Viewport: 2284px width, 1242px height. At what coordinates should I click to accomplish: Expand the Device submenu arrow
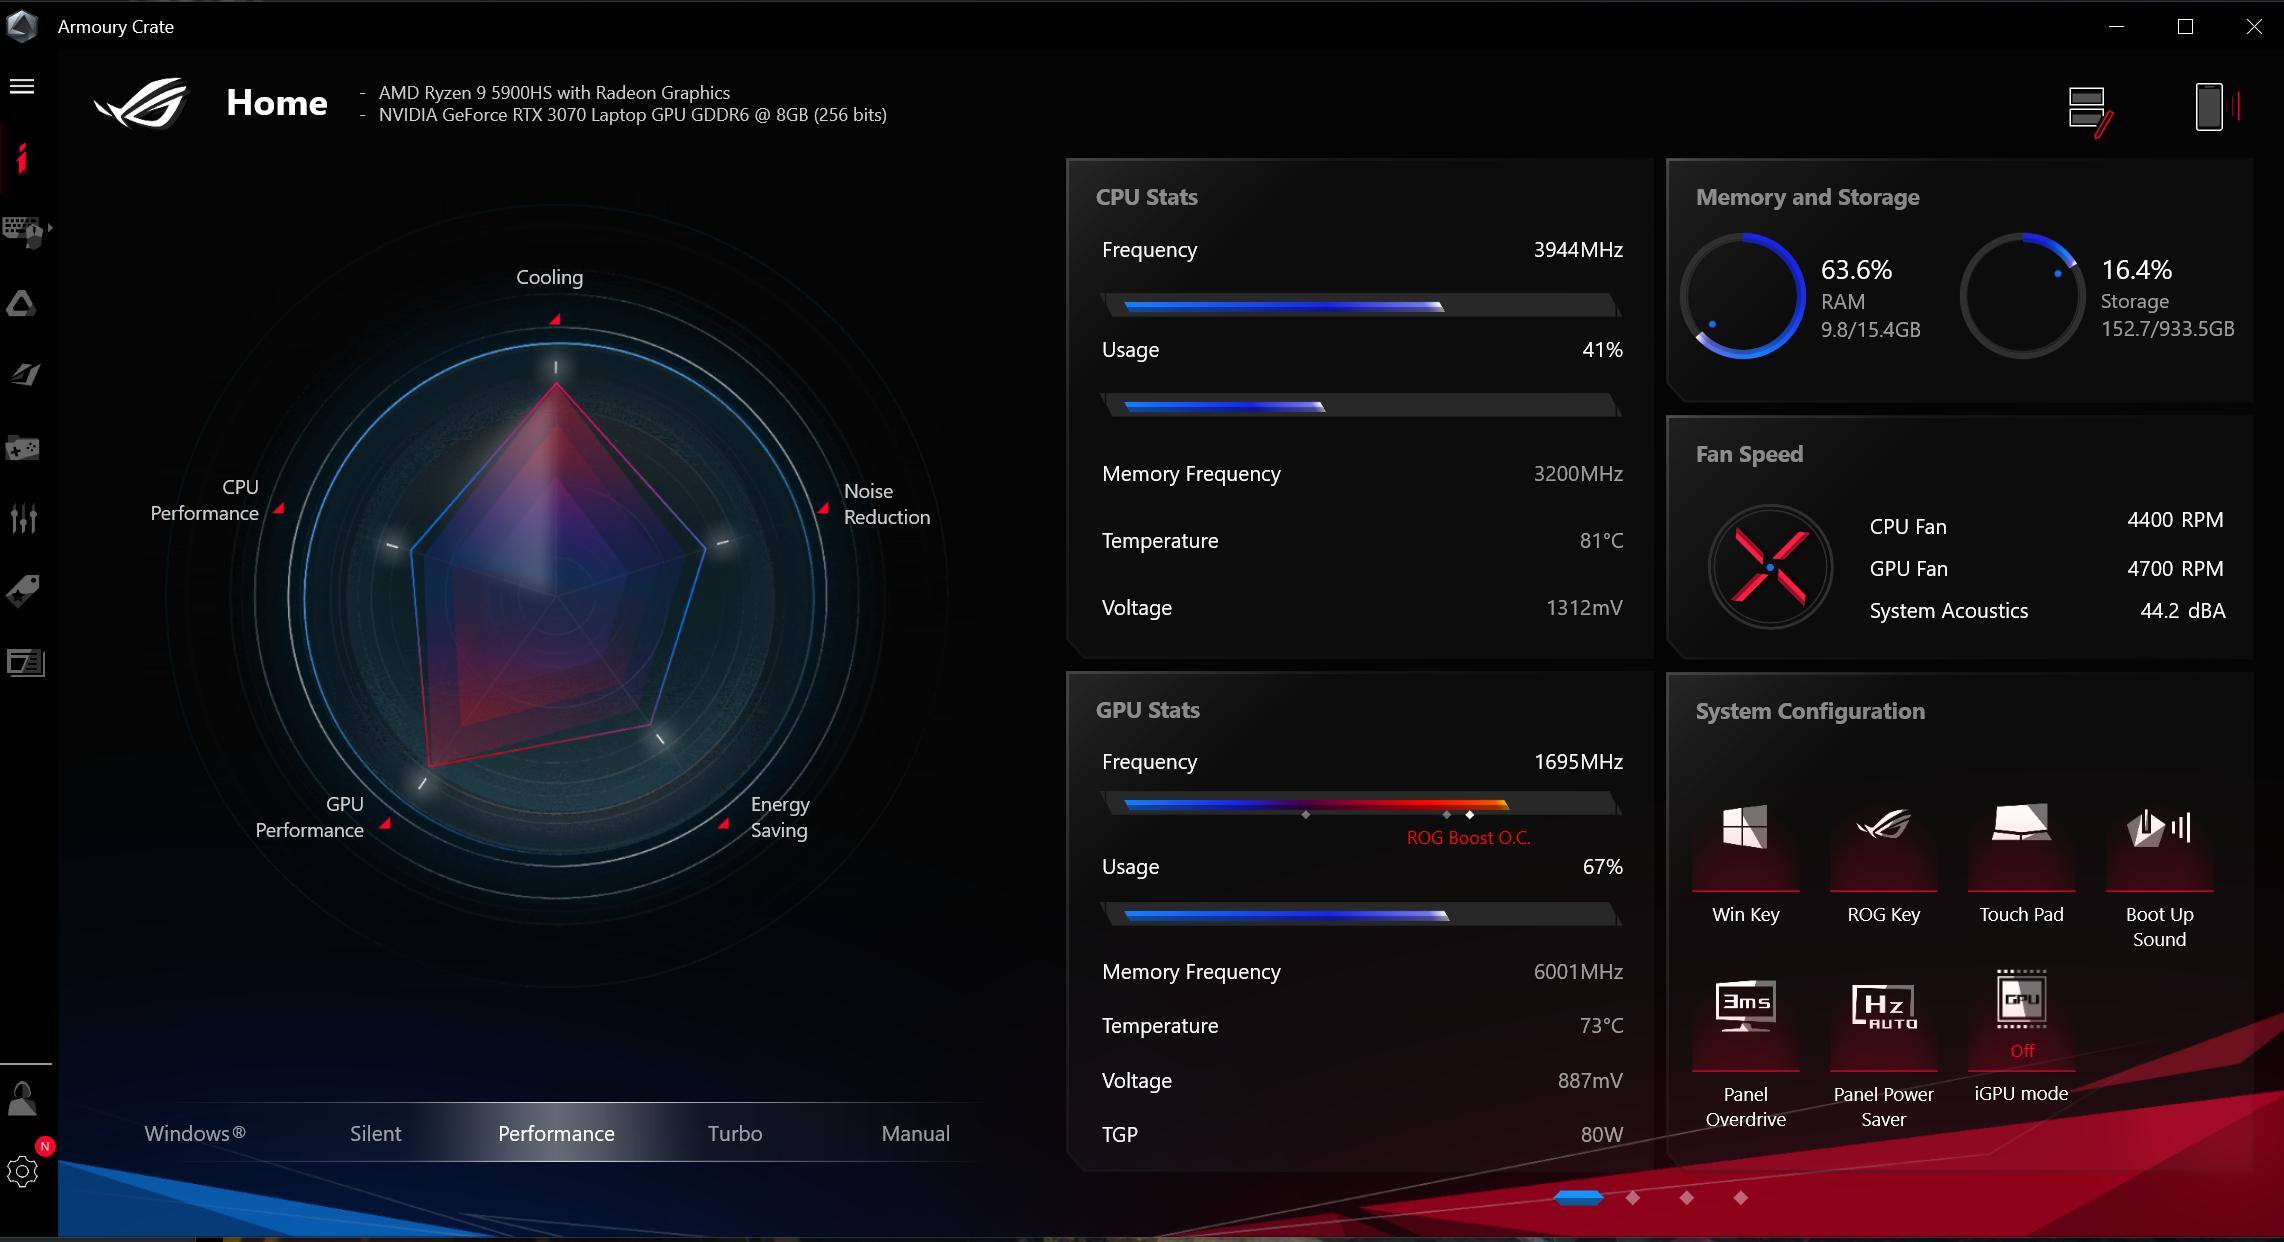pyautogui.click(x=50, y=228)
